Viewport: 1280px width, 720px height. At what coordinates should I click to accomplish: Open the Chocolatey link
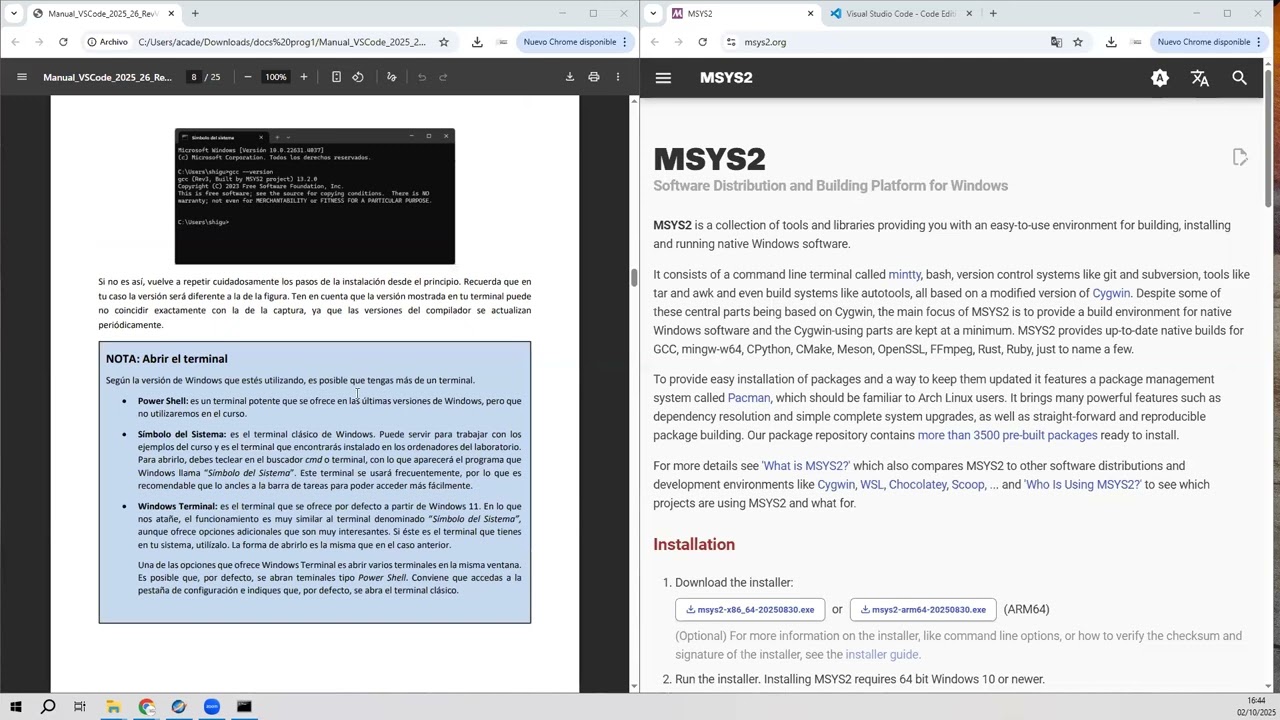tap(918, 485)
